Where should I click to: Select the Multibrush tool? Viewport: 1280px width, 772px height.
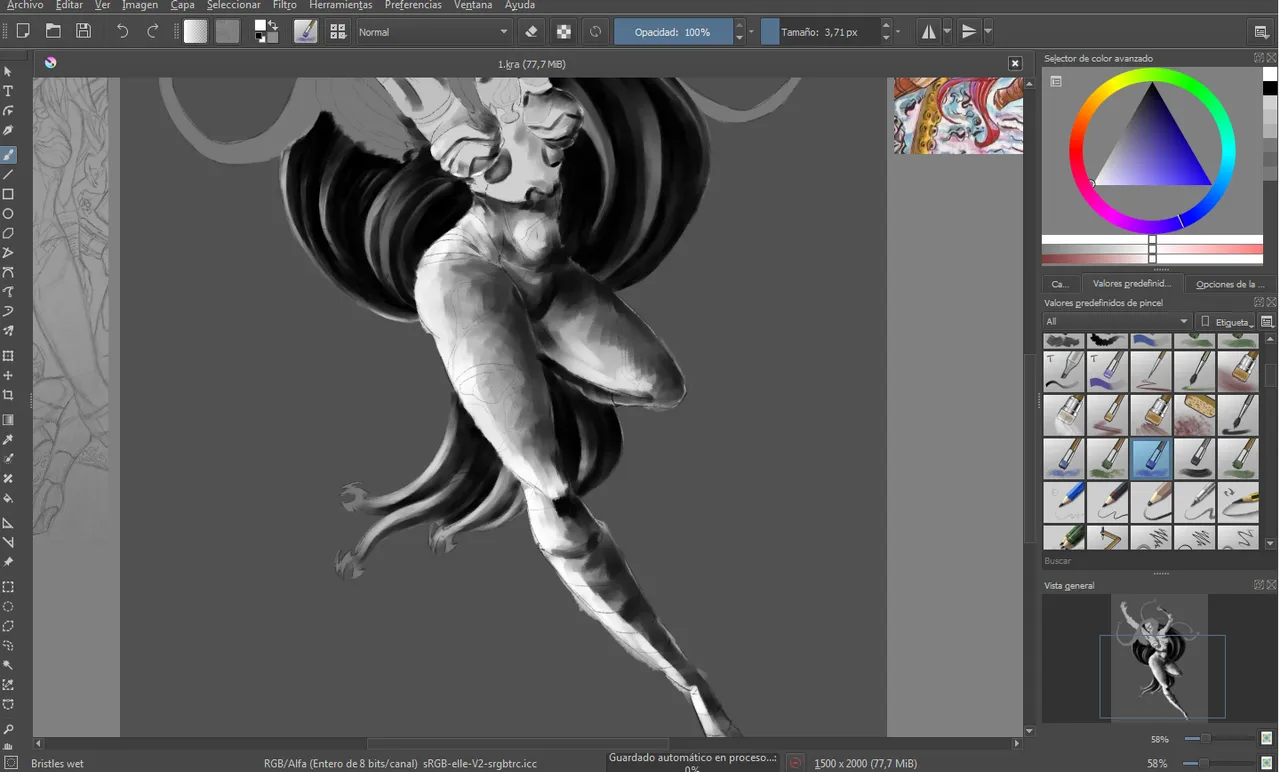coord(8,331)
